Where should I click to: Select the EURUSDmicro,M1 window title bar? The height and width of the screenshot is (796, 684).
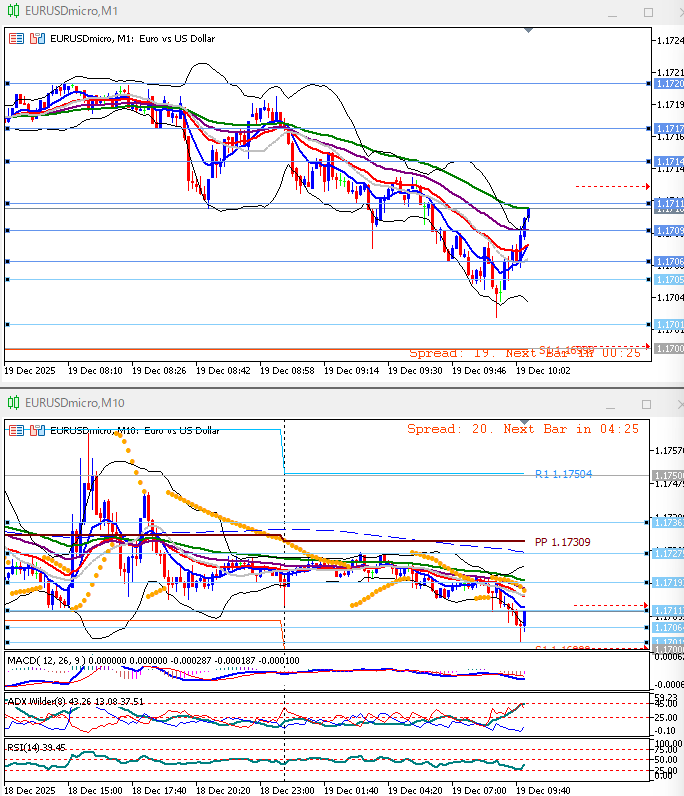pyautogui.click(x=300, y=12)
